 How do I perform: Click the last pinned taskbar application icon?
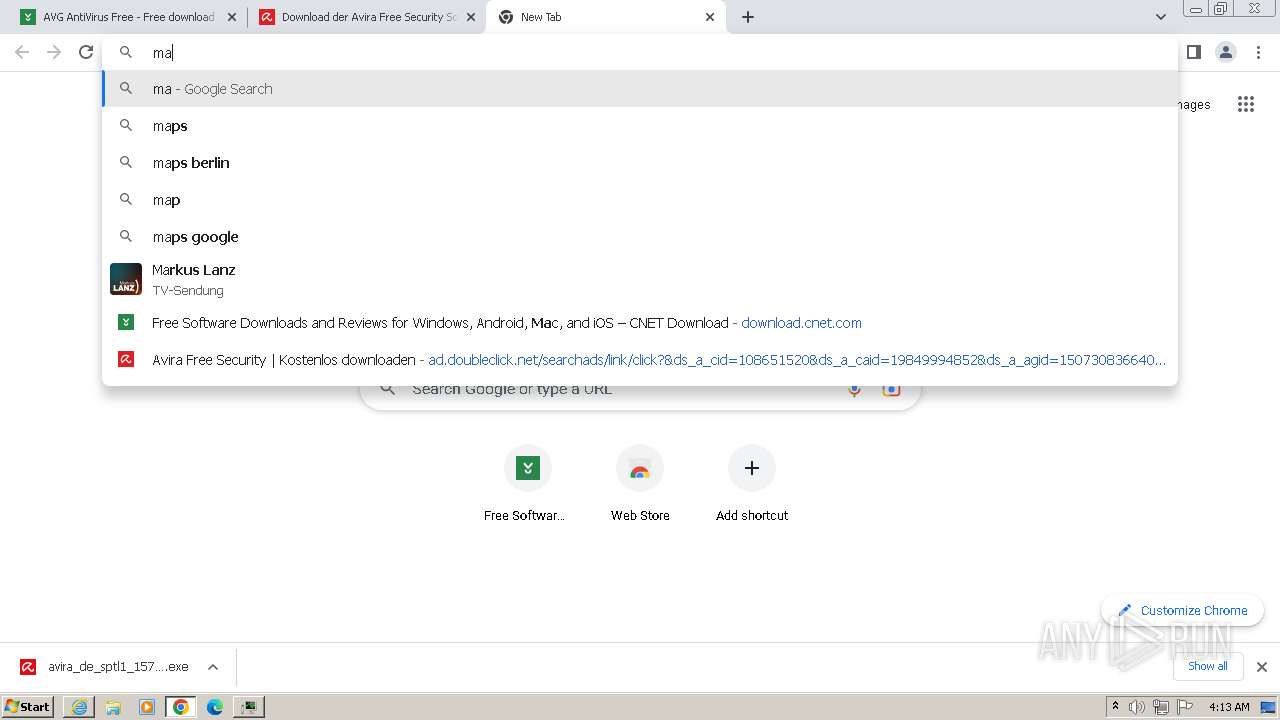click(249, 707)
